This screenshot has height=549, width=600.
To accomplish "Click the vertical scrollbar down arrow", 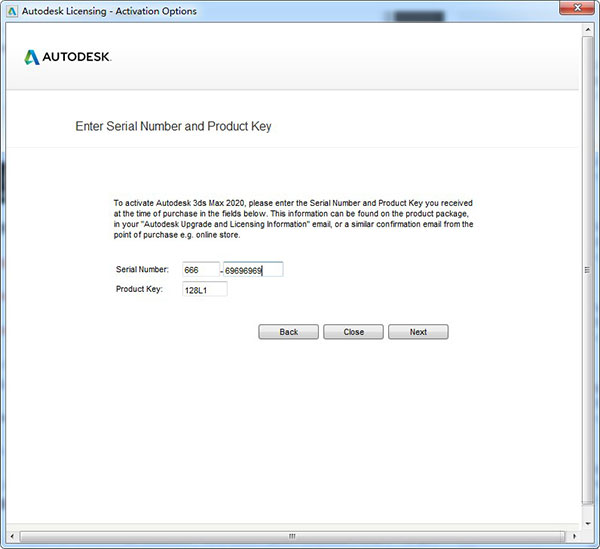I will tap(587, 523).
